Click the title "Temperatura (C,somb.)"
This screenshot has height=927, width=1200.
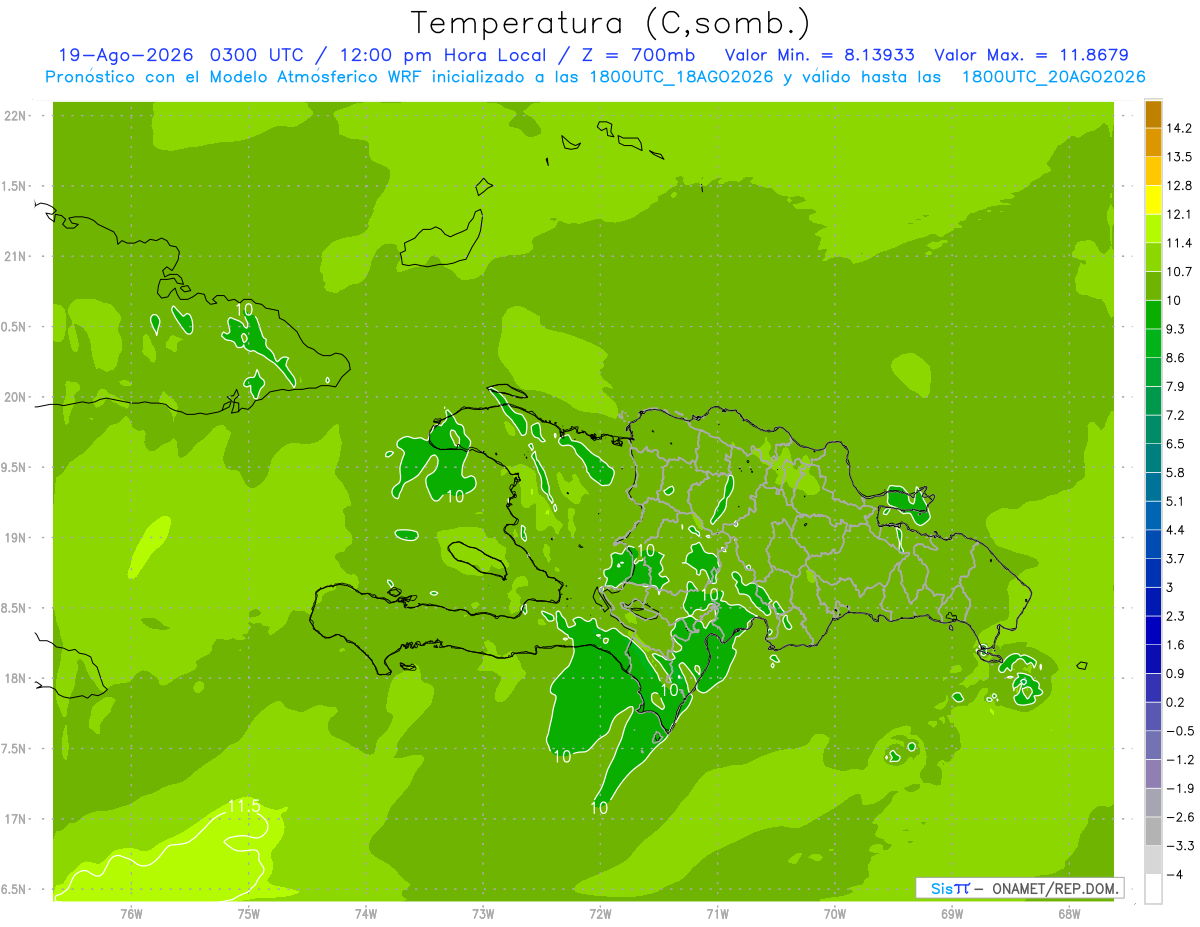click(x=611, y=24)
